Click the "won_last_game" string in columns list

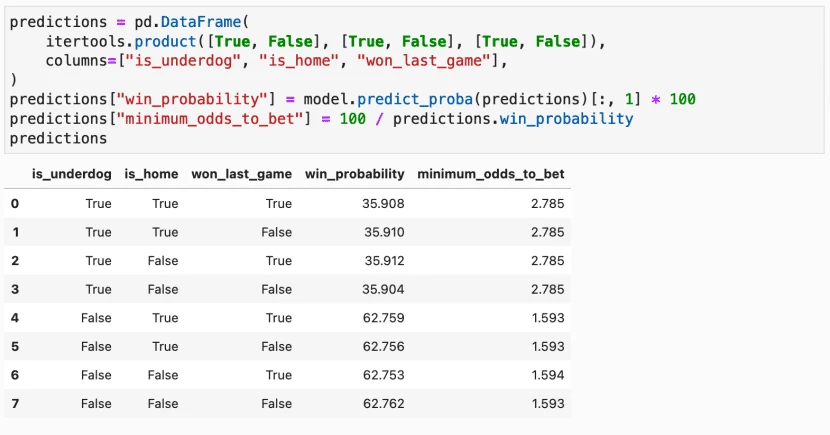click(423, 61)
